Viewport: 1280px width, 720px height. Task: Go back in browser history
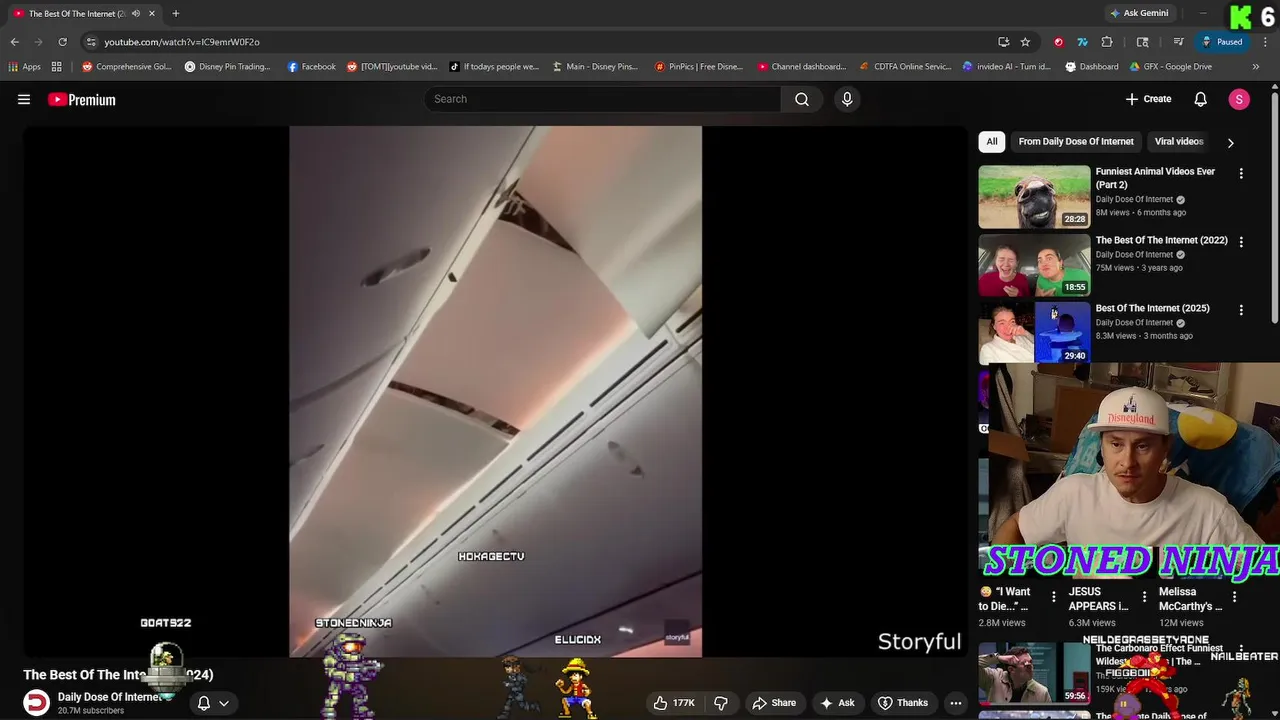14,42
